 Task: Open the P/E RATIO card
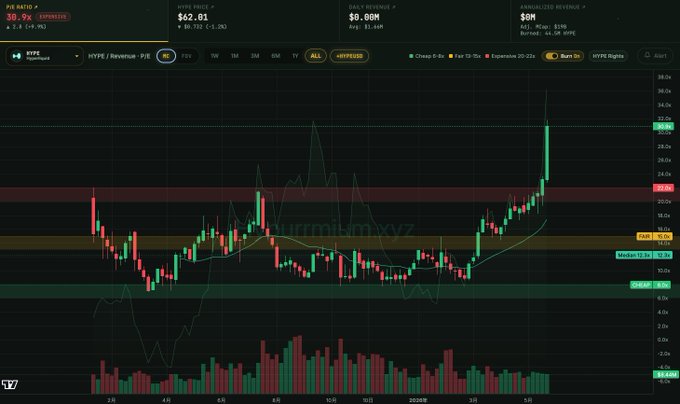pos(84,21)
